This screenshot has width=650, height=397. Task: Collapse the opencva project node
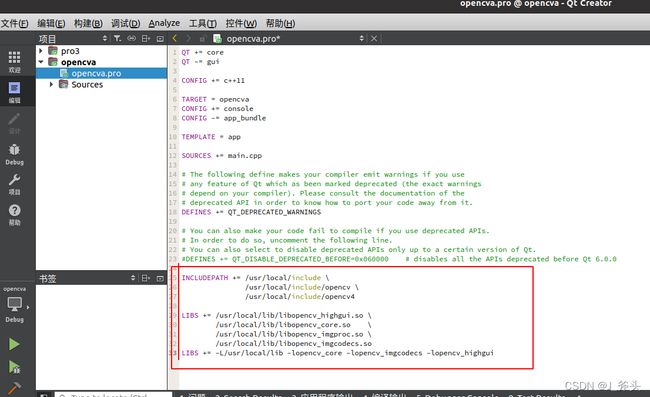pos(41,62)
